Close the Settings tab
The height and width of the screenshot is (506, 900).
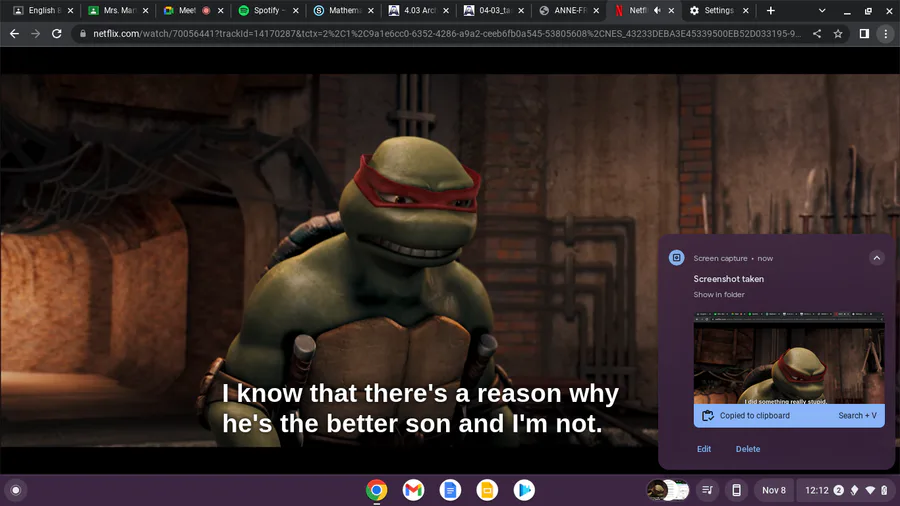(746, 10)
